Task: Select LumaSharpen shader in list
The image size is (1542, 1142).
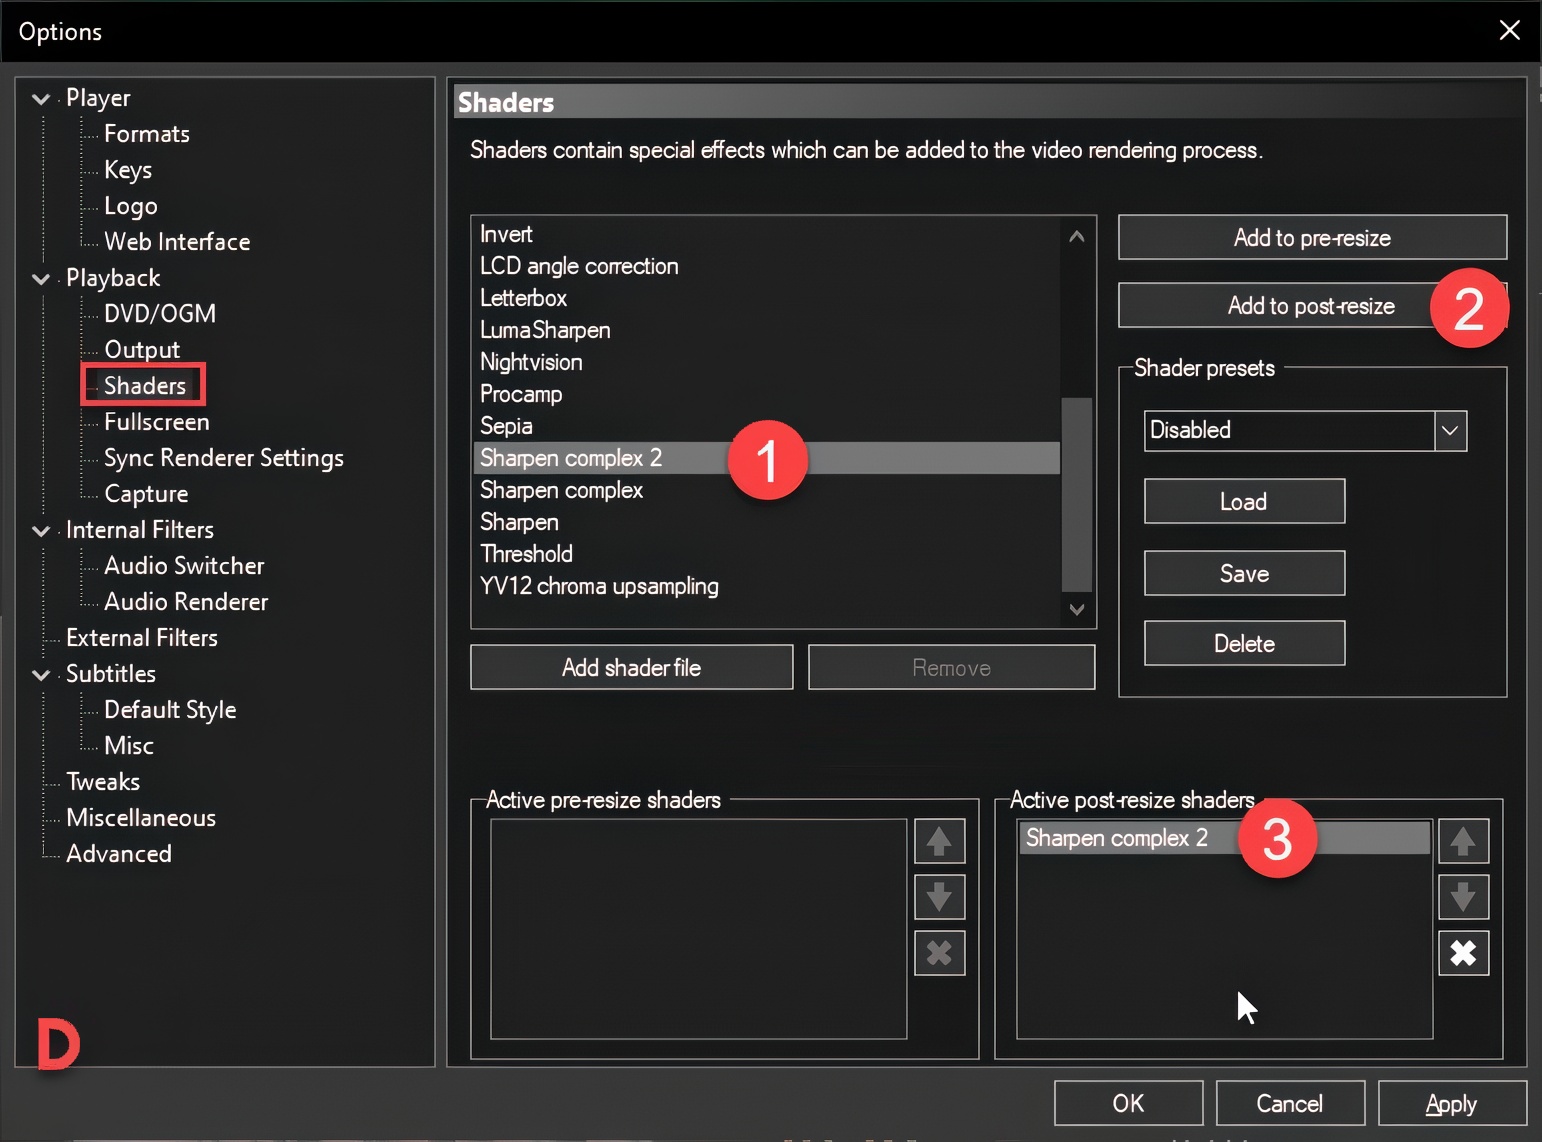Action: click(766, 330)
